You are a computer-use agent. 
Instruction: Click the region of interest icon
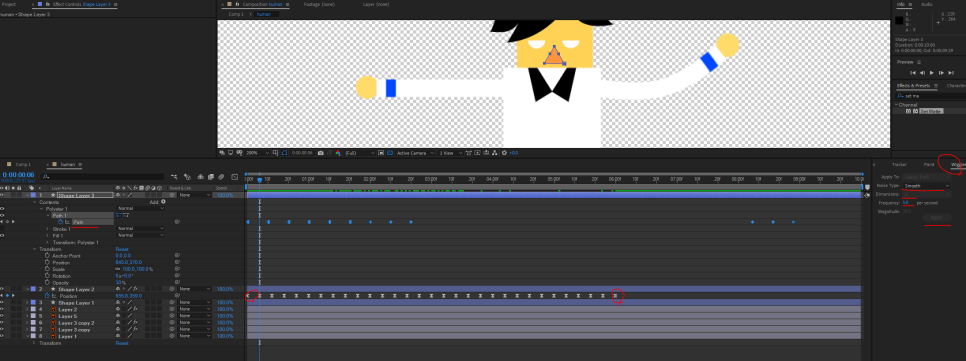381,153
